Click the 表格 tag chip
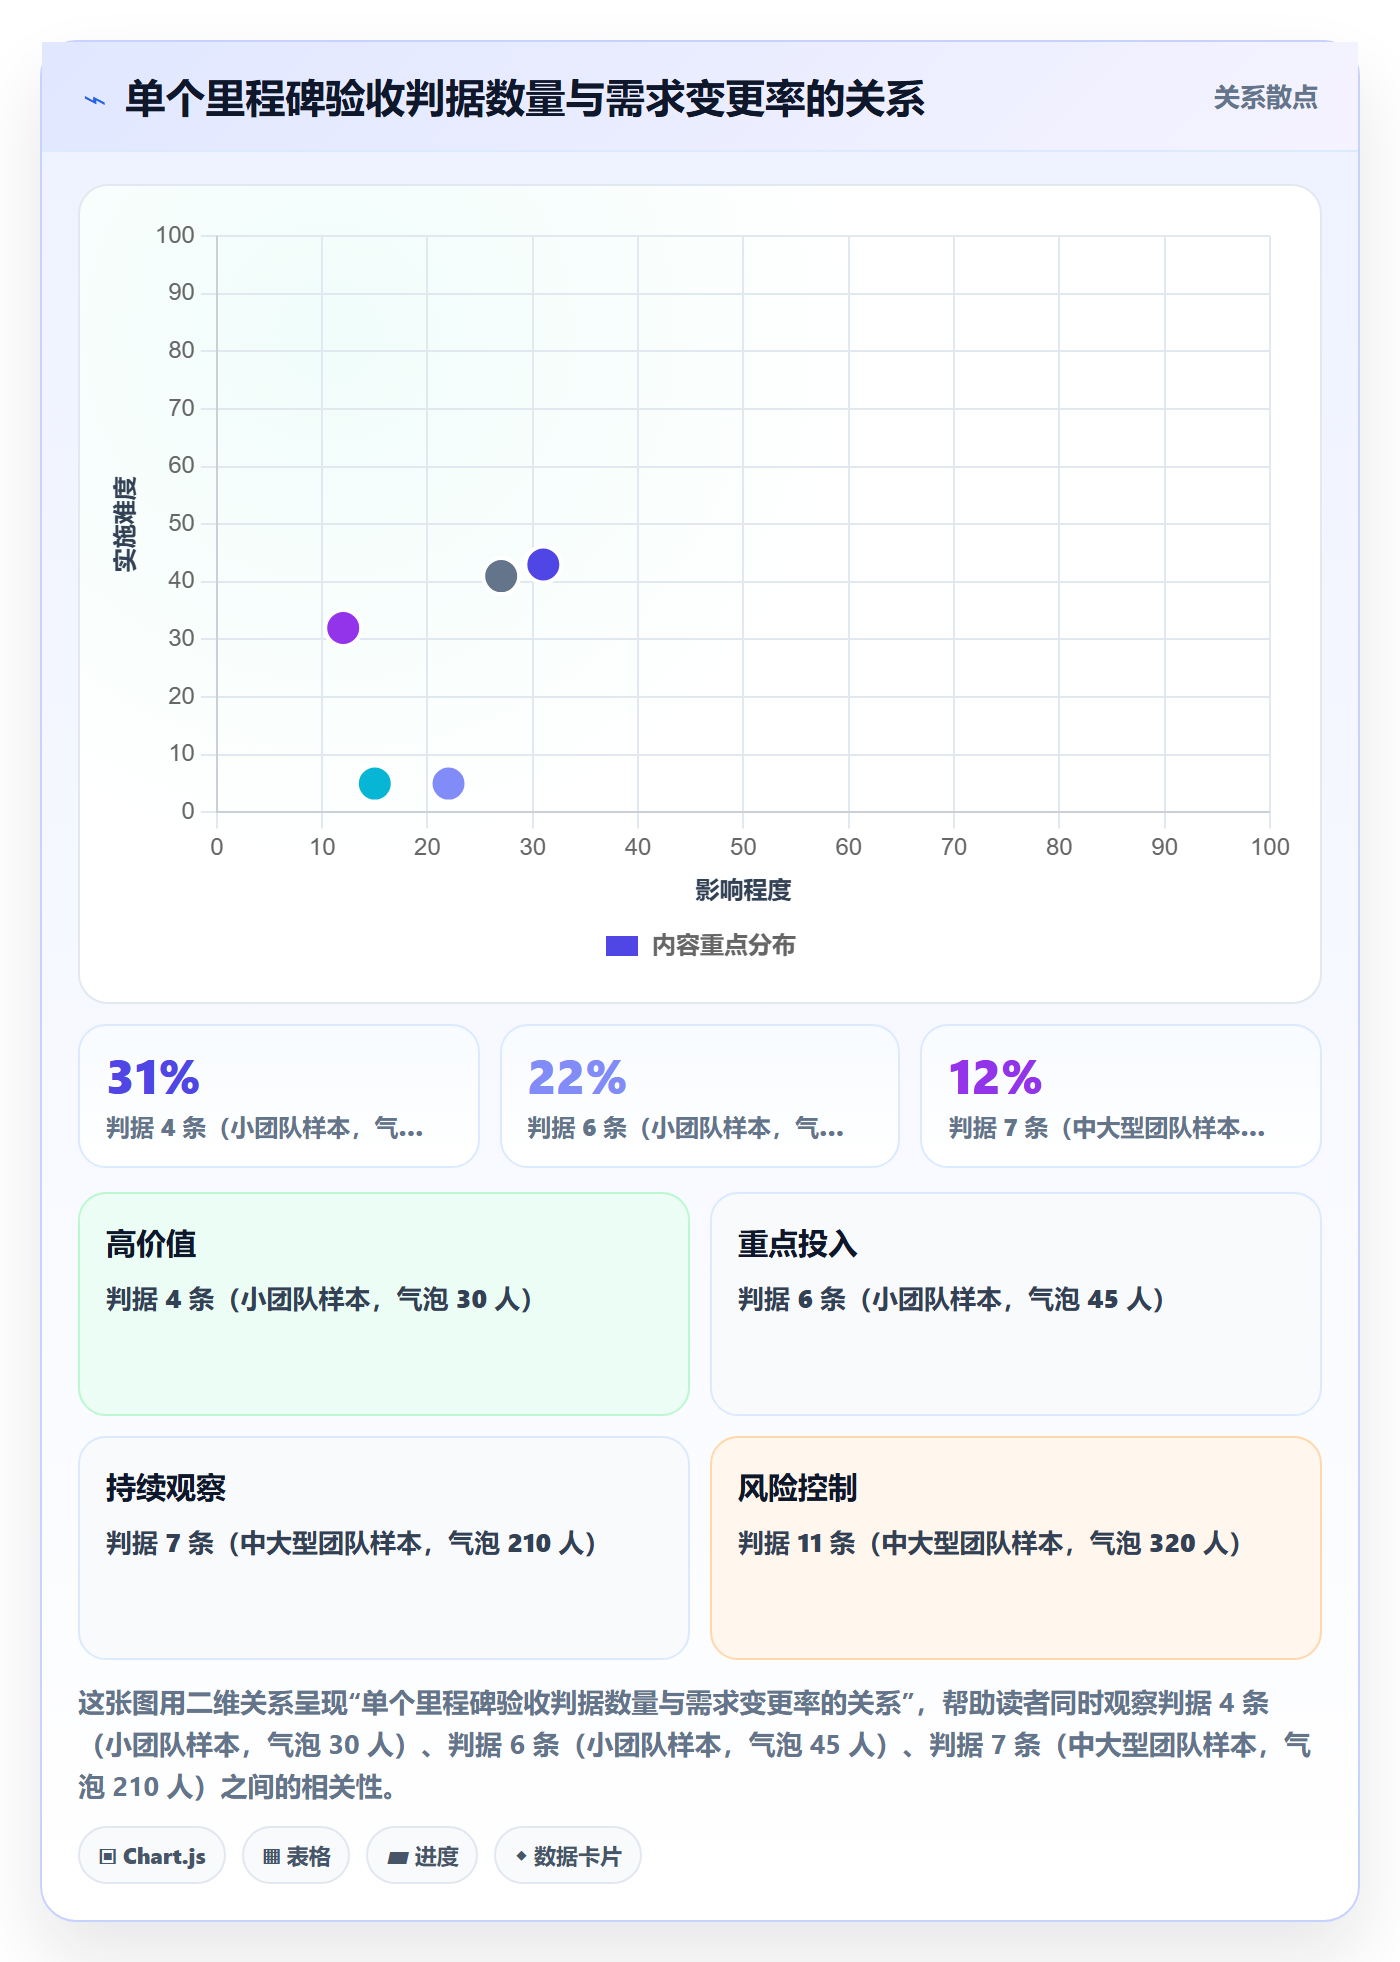This screenshot has width=1400, height=1962. pos(296,1856)
